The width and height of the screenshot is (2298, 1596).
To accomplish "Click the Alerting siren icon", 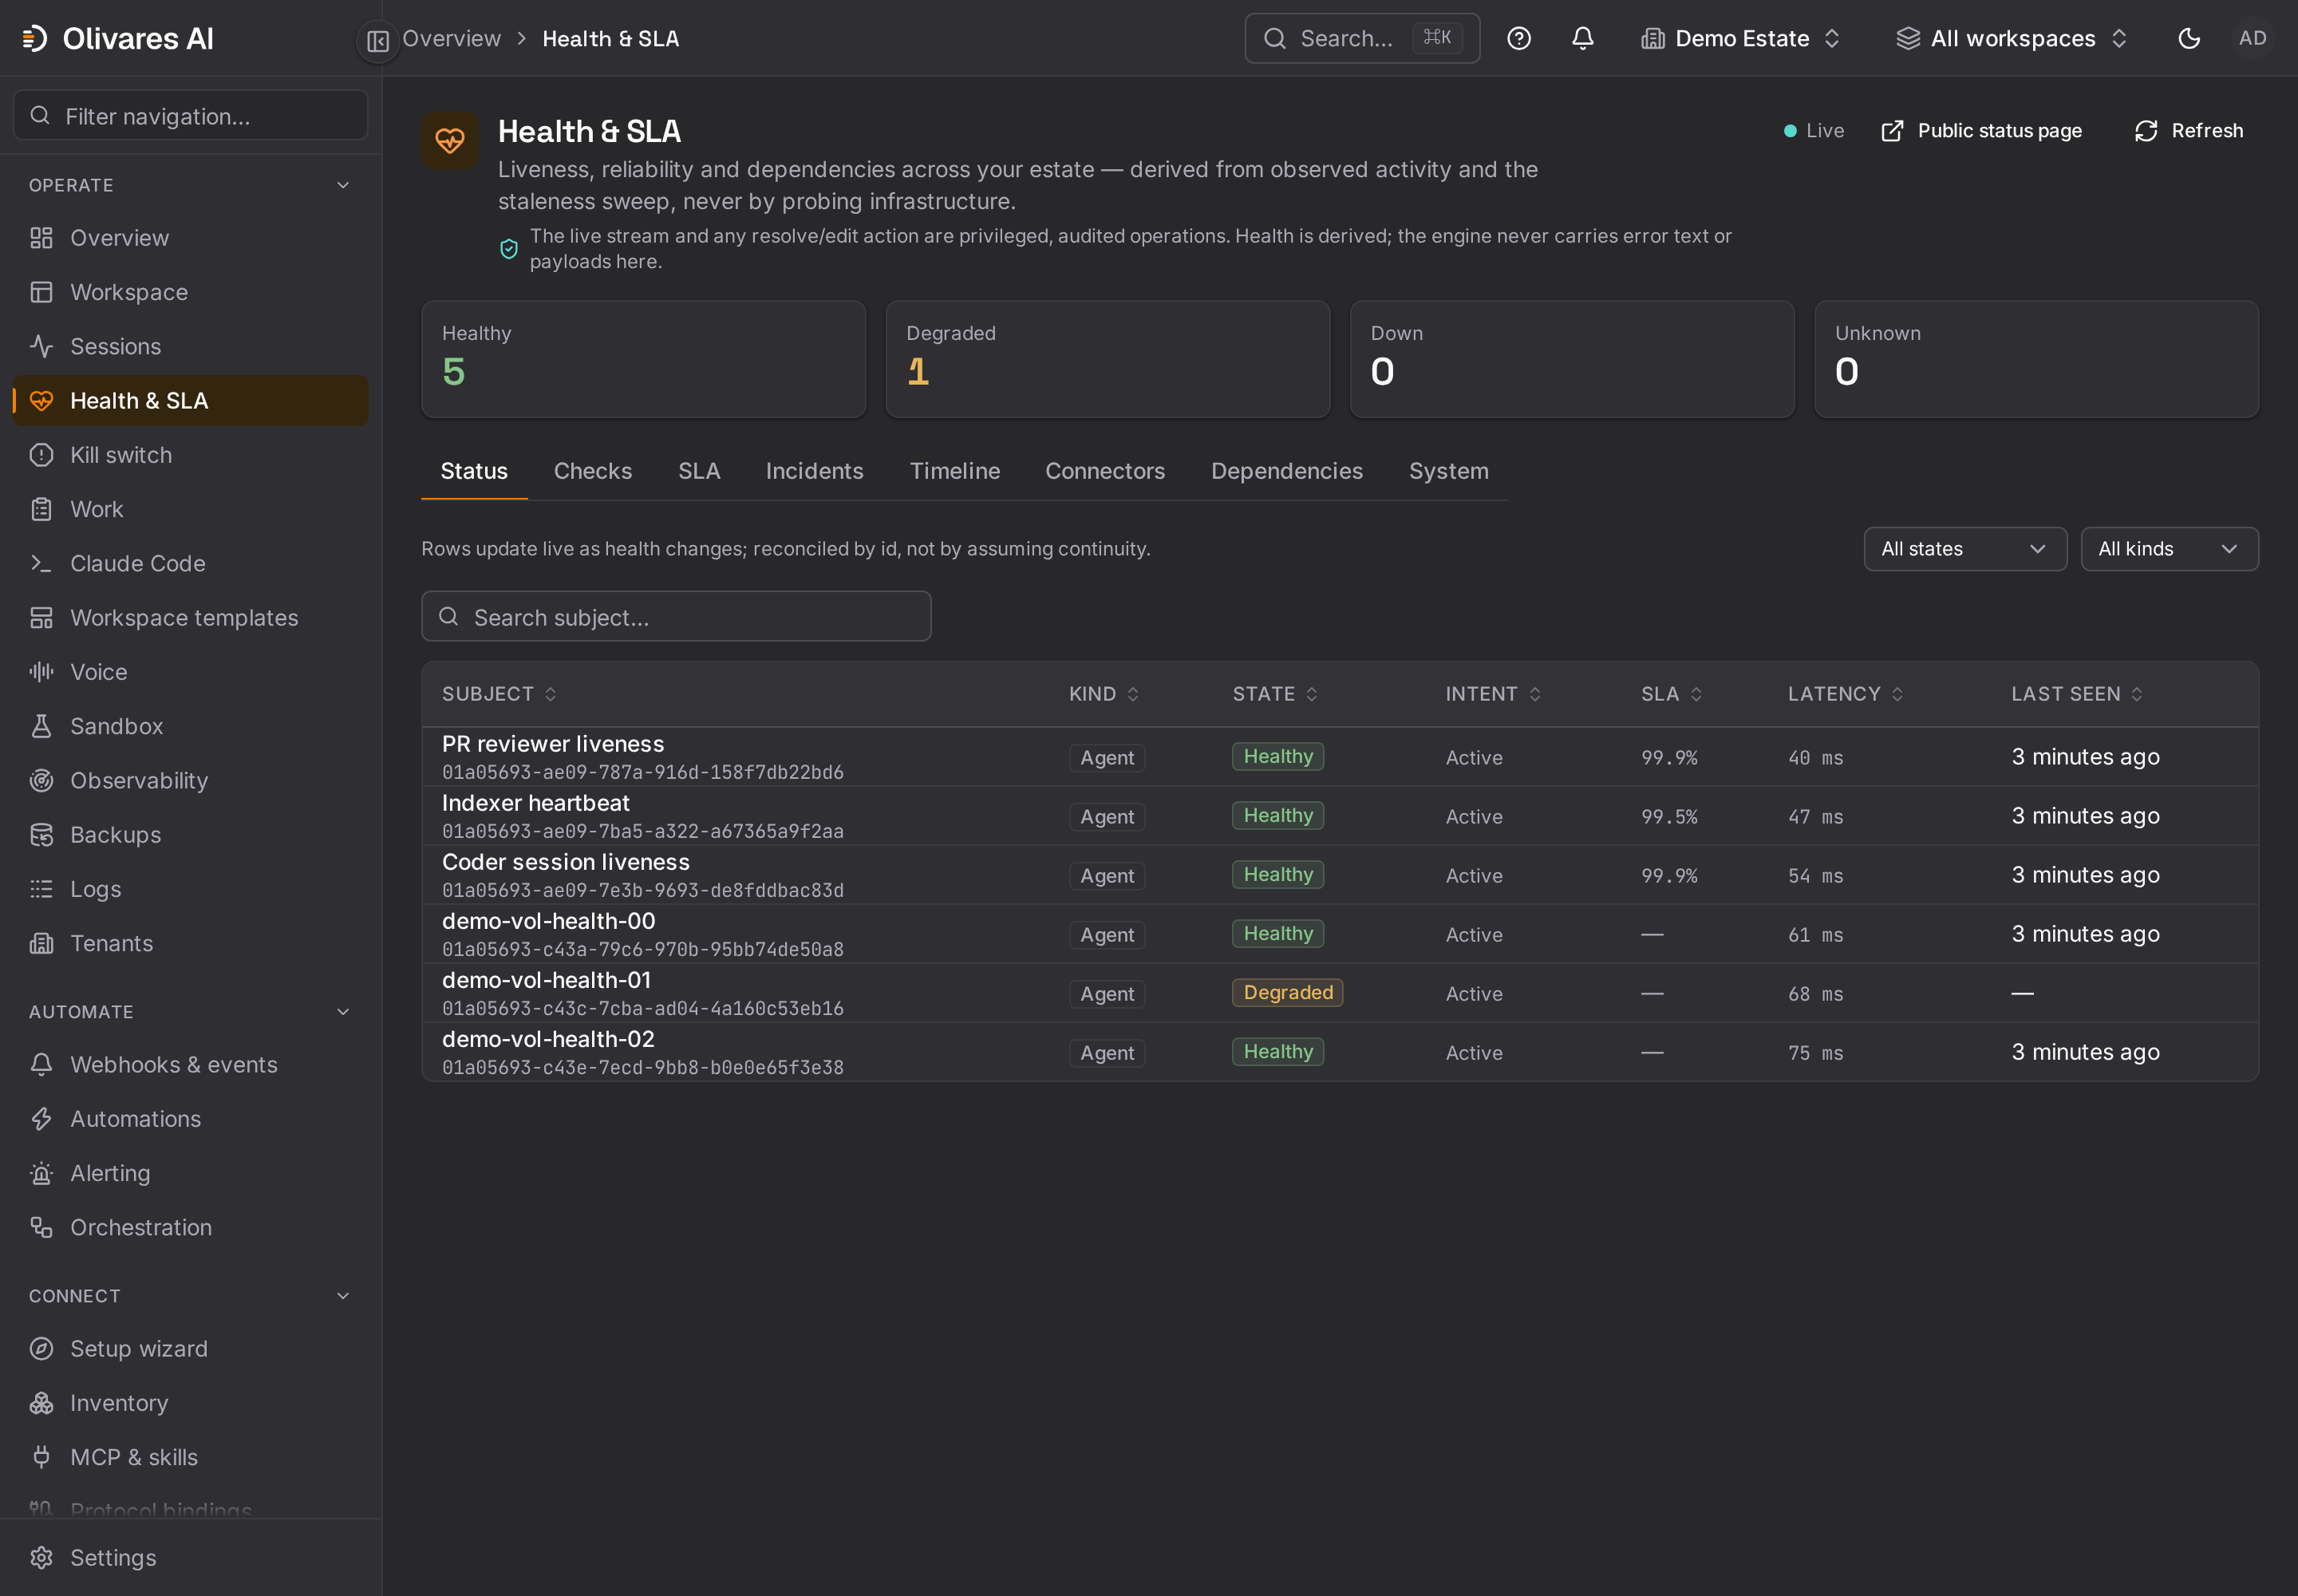I will (41, 1173).
